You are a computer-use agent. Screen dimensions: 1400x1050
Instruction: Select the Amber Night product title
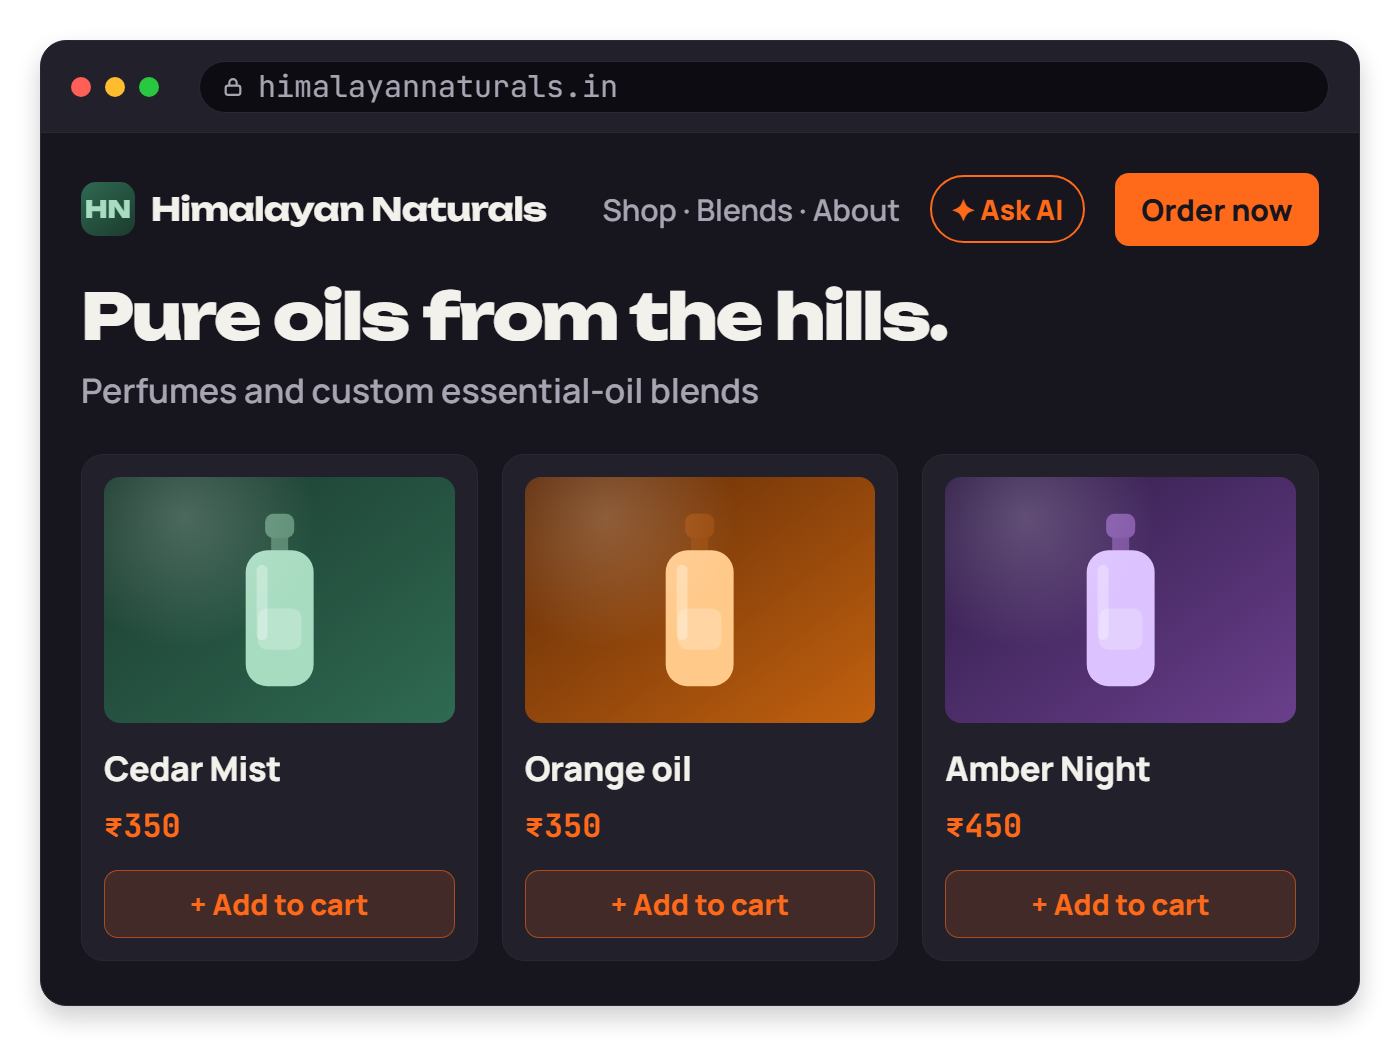coord(1048,770)
